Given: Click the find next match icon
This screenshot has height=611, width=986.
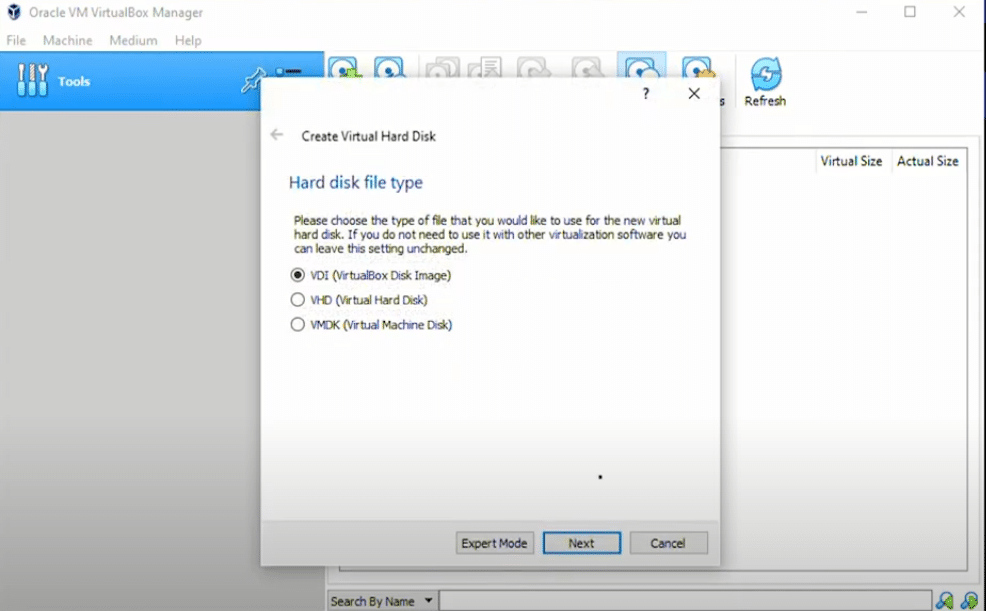Looking at the screenshot, I should [969, 601].
